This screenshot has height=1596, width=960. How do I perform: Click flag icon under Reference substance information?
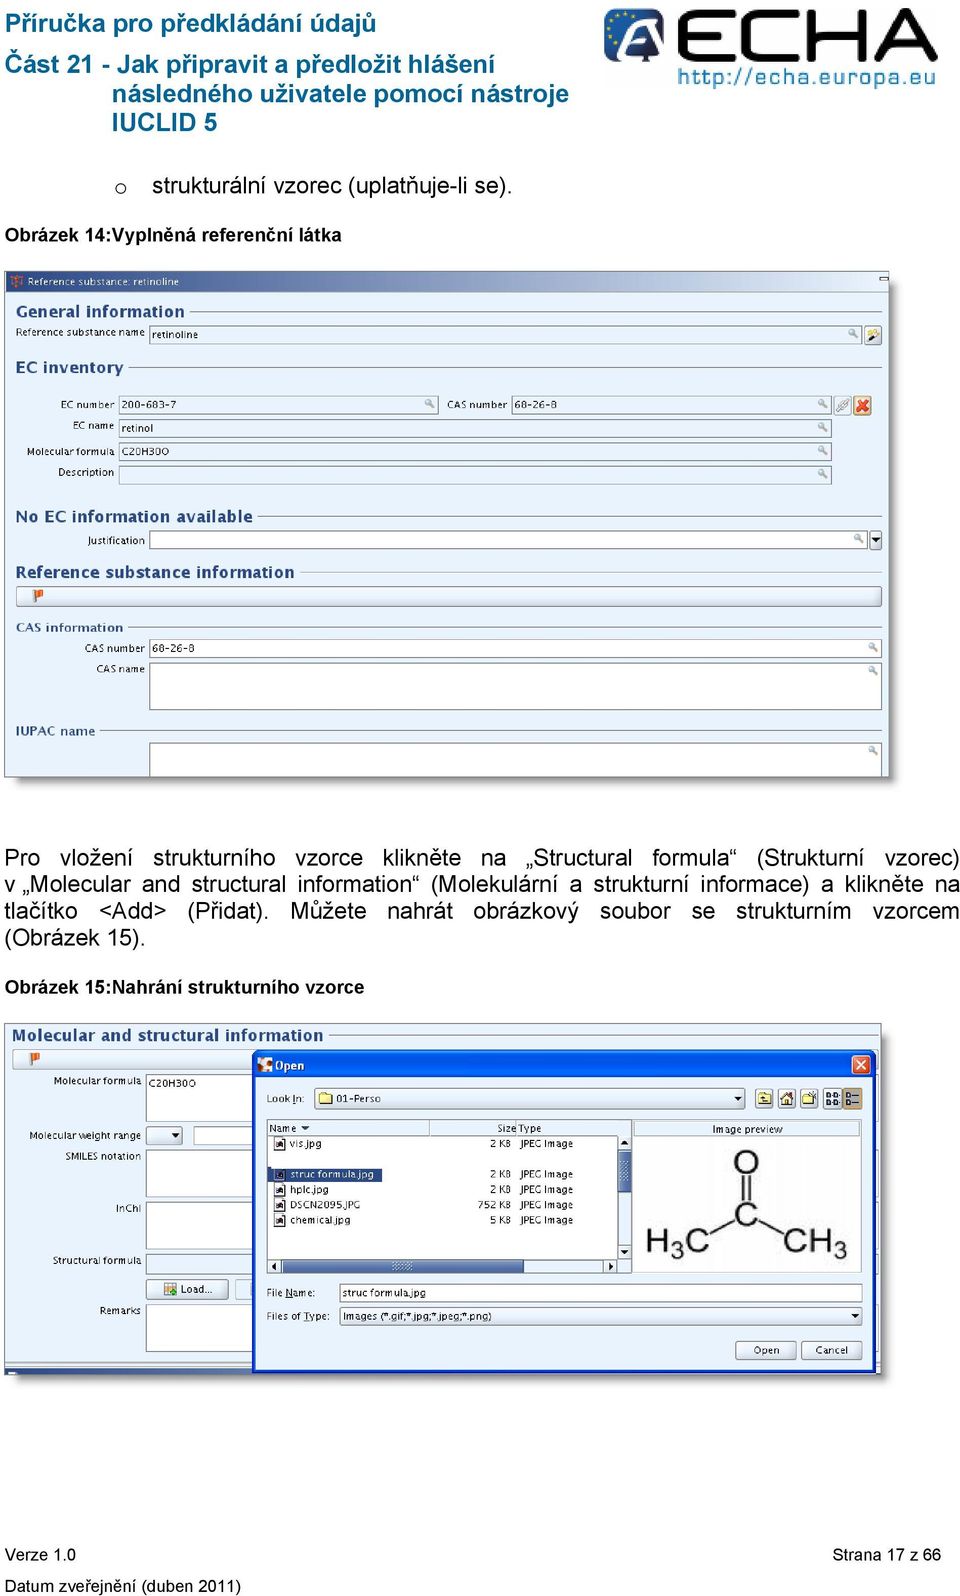(38, 595)
